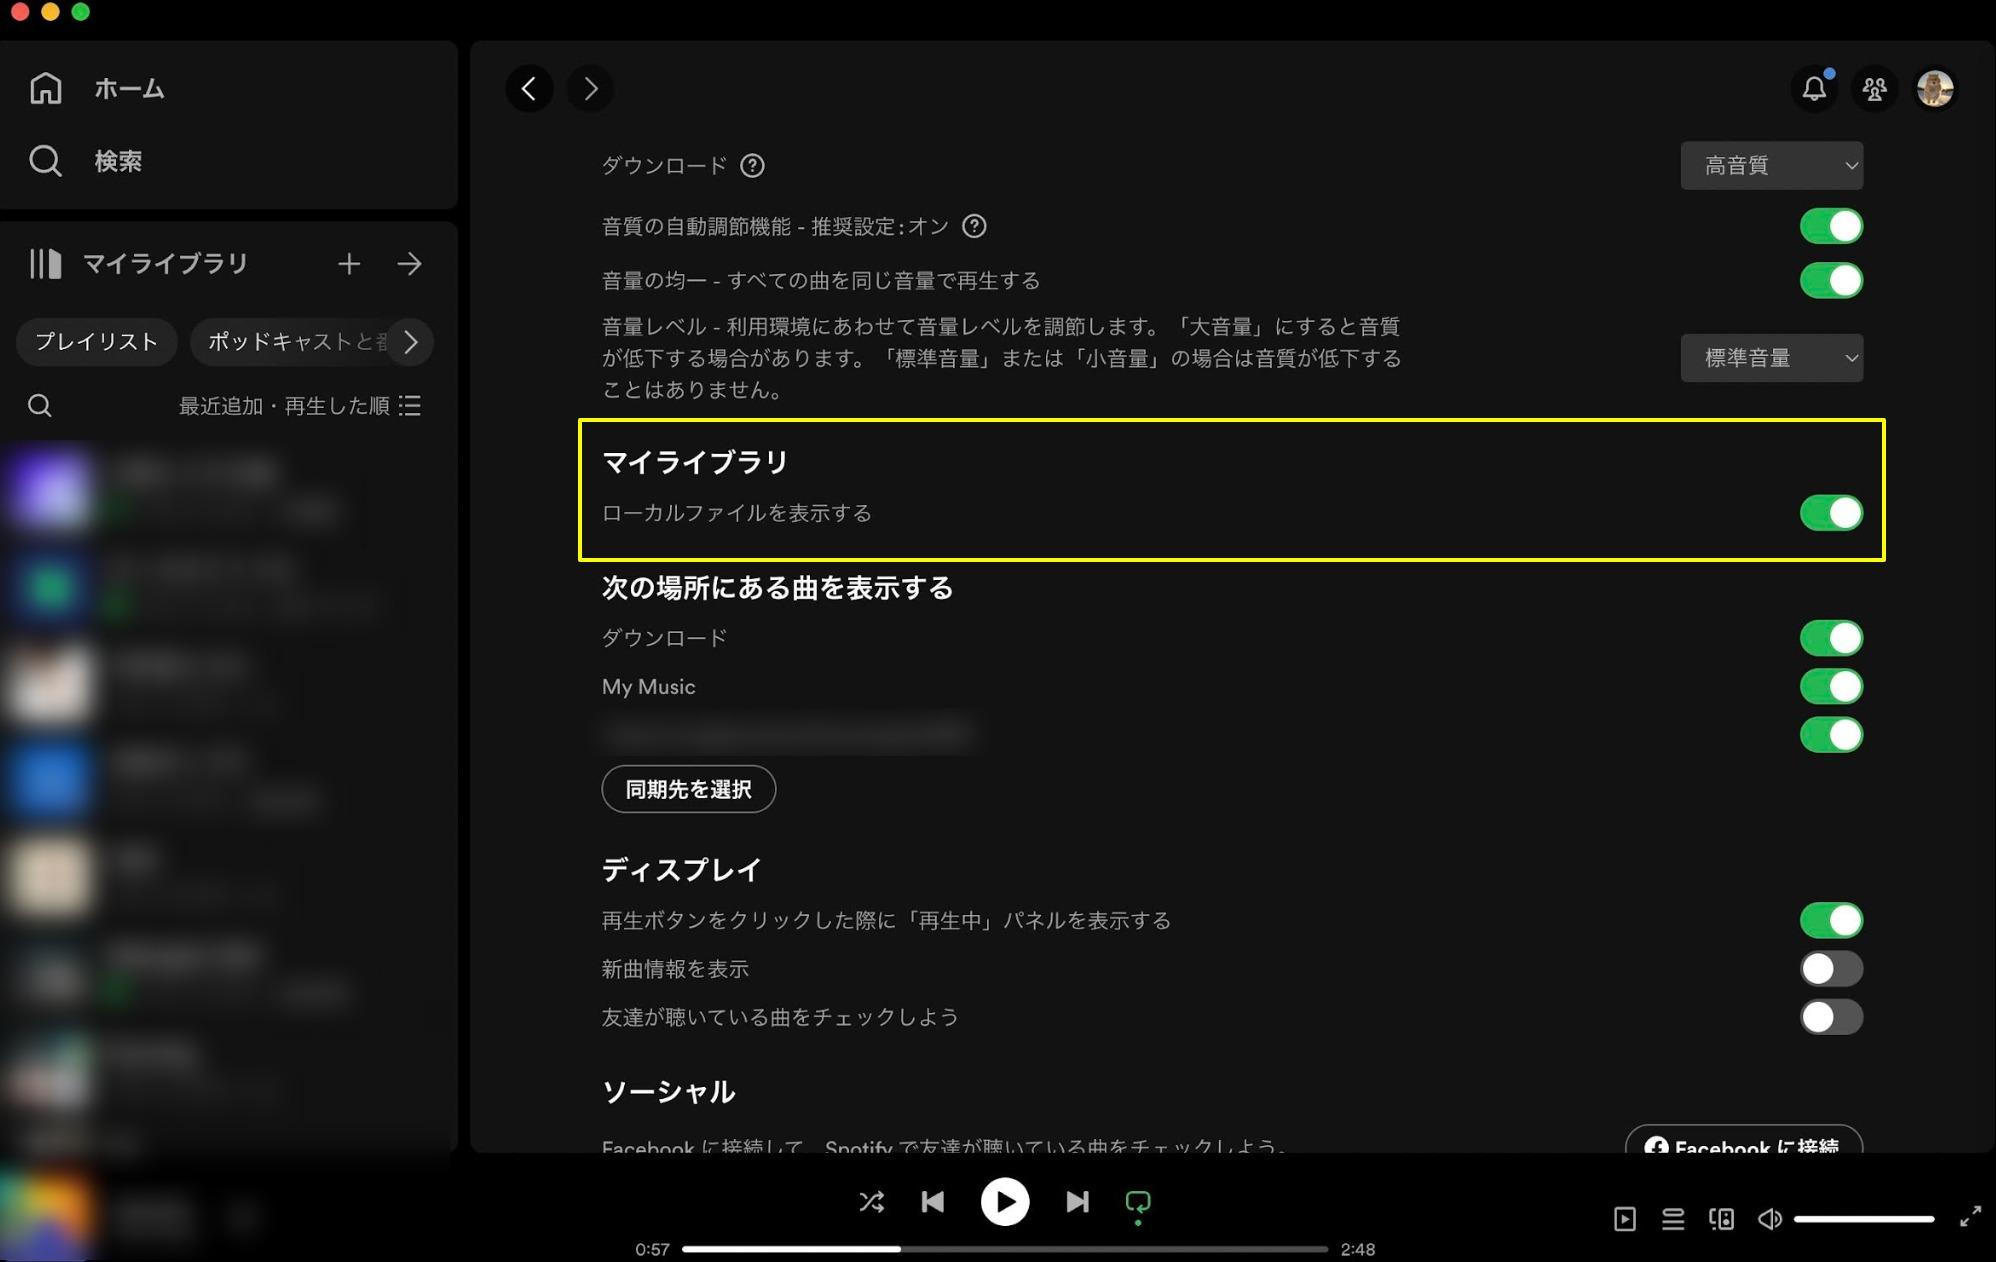Viewport: 1996px width, 1262px height.
Task: Click the ソーシャル section heading
Action: [668, 1092]
